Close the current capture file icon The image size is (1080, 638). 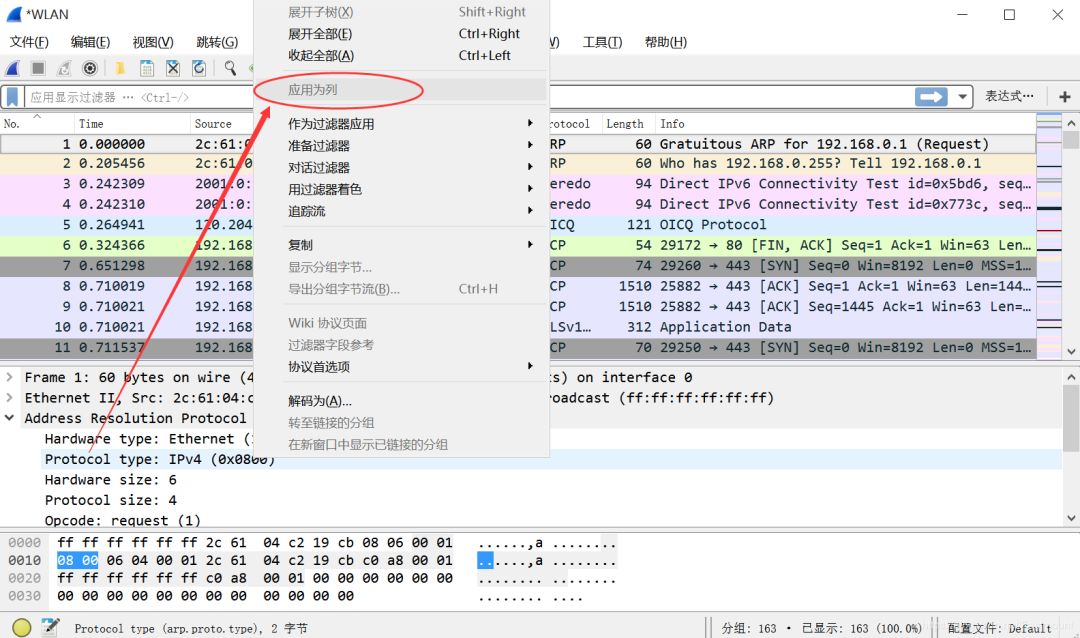pos(173,68)
